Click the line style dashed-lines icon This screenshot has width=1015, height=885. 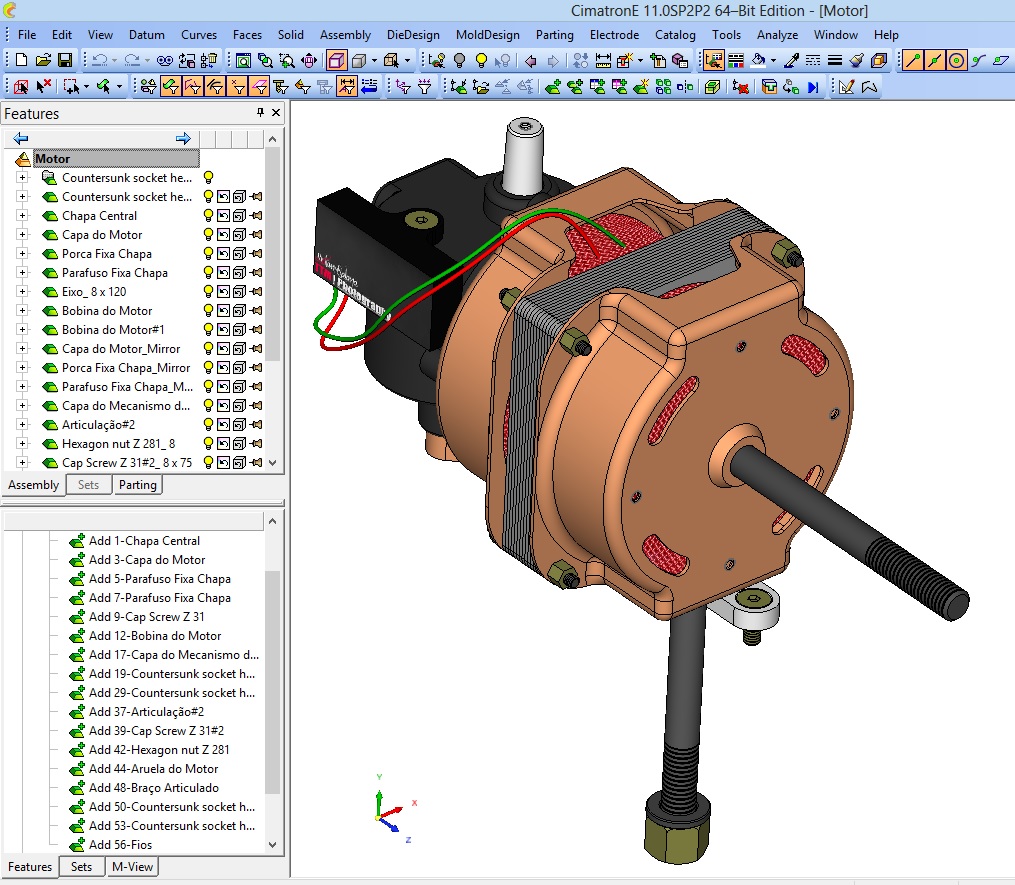813,60
